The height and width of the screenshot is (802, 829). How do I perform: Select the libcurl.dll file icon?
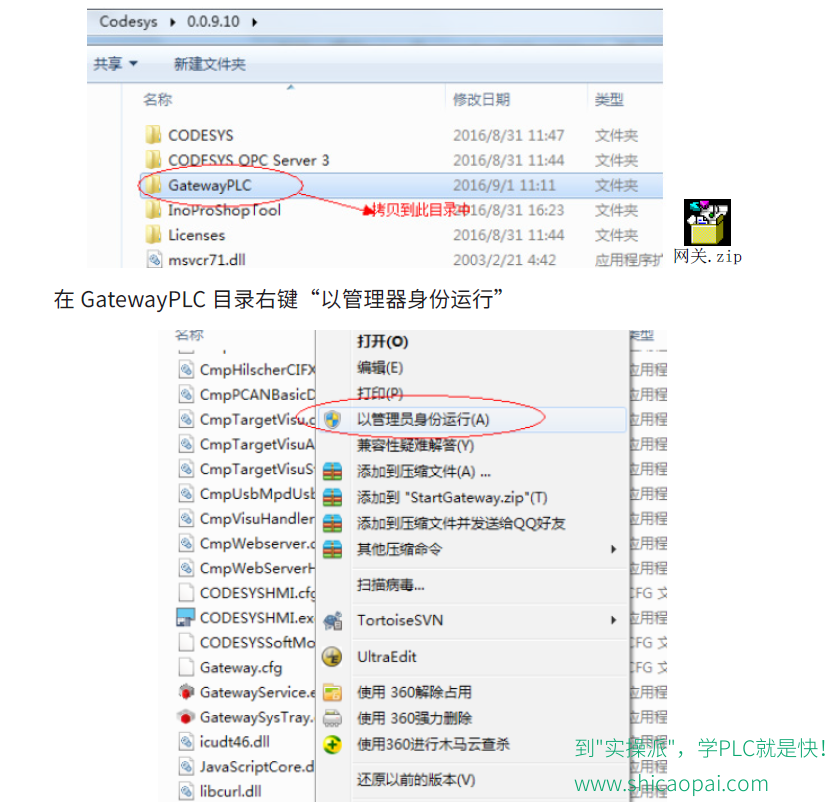click(186, 791)
